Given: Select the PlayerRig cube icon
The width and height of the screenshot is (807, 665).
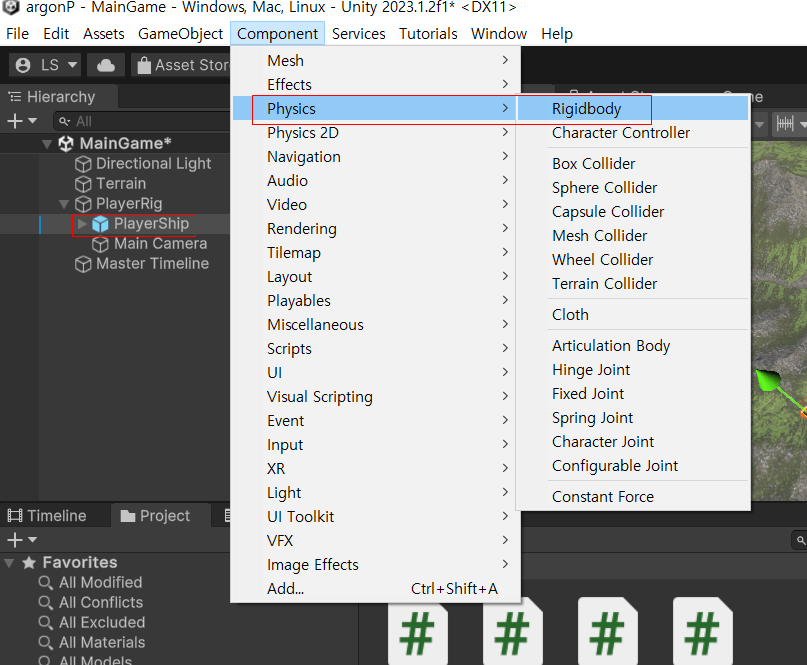Looking at the screenshot, I should pos(83,204).
